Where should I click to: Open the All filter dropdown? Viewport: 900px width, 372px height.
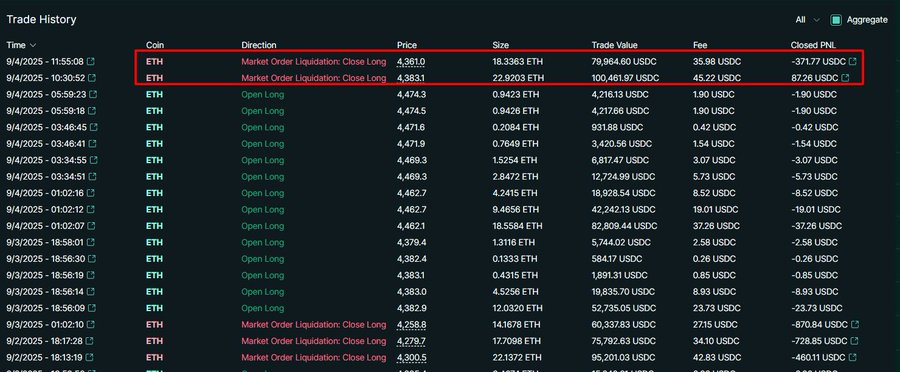point(808,20)
